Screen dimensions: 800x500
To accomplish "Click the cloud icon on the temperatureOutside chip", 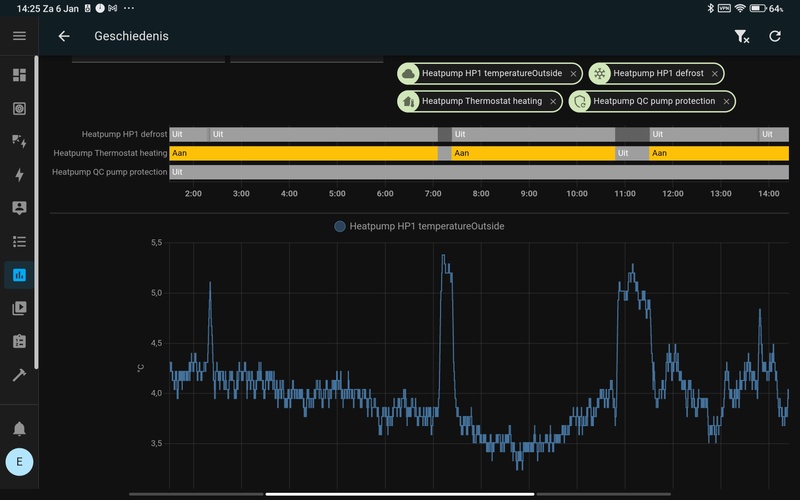I will point(408,73).
